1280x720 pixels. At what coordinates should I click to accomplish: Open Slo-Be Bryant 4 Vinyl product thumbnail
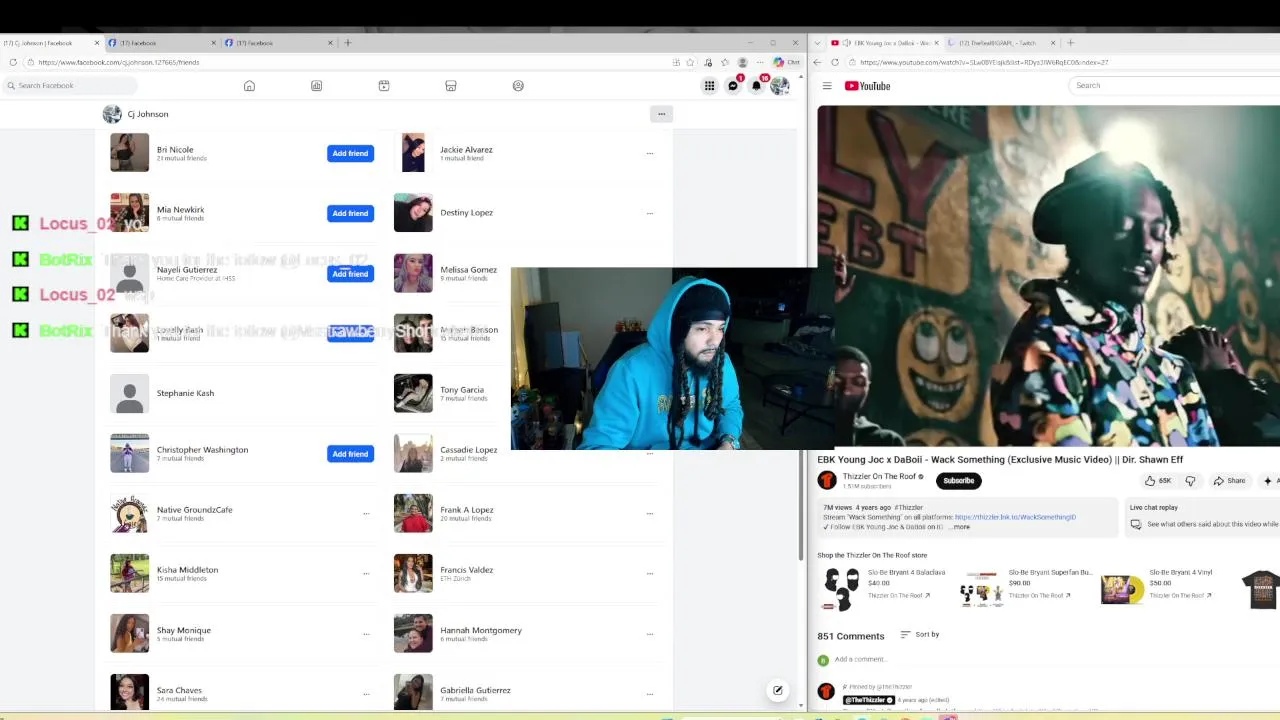point(1122,588)
